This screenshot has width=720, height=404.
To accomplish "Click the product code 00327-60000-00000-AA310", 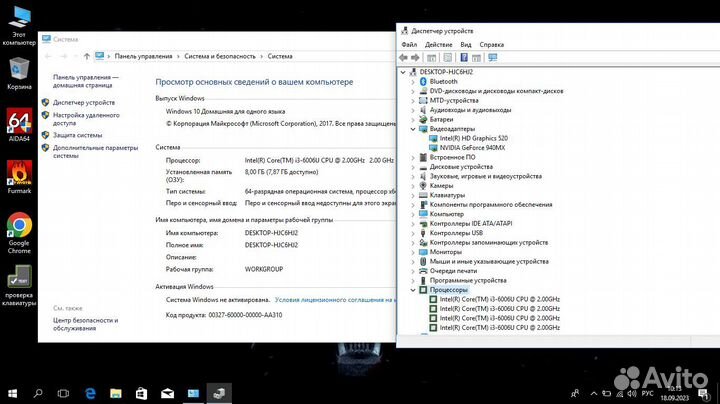I will point(245,315).
